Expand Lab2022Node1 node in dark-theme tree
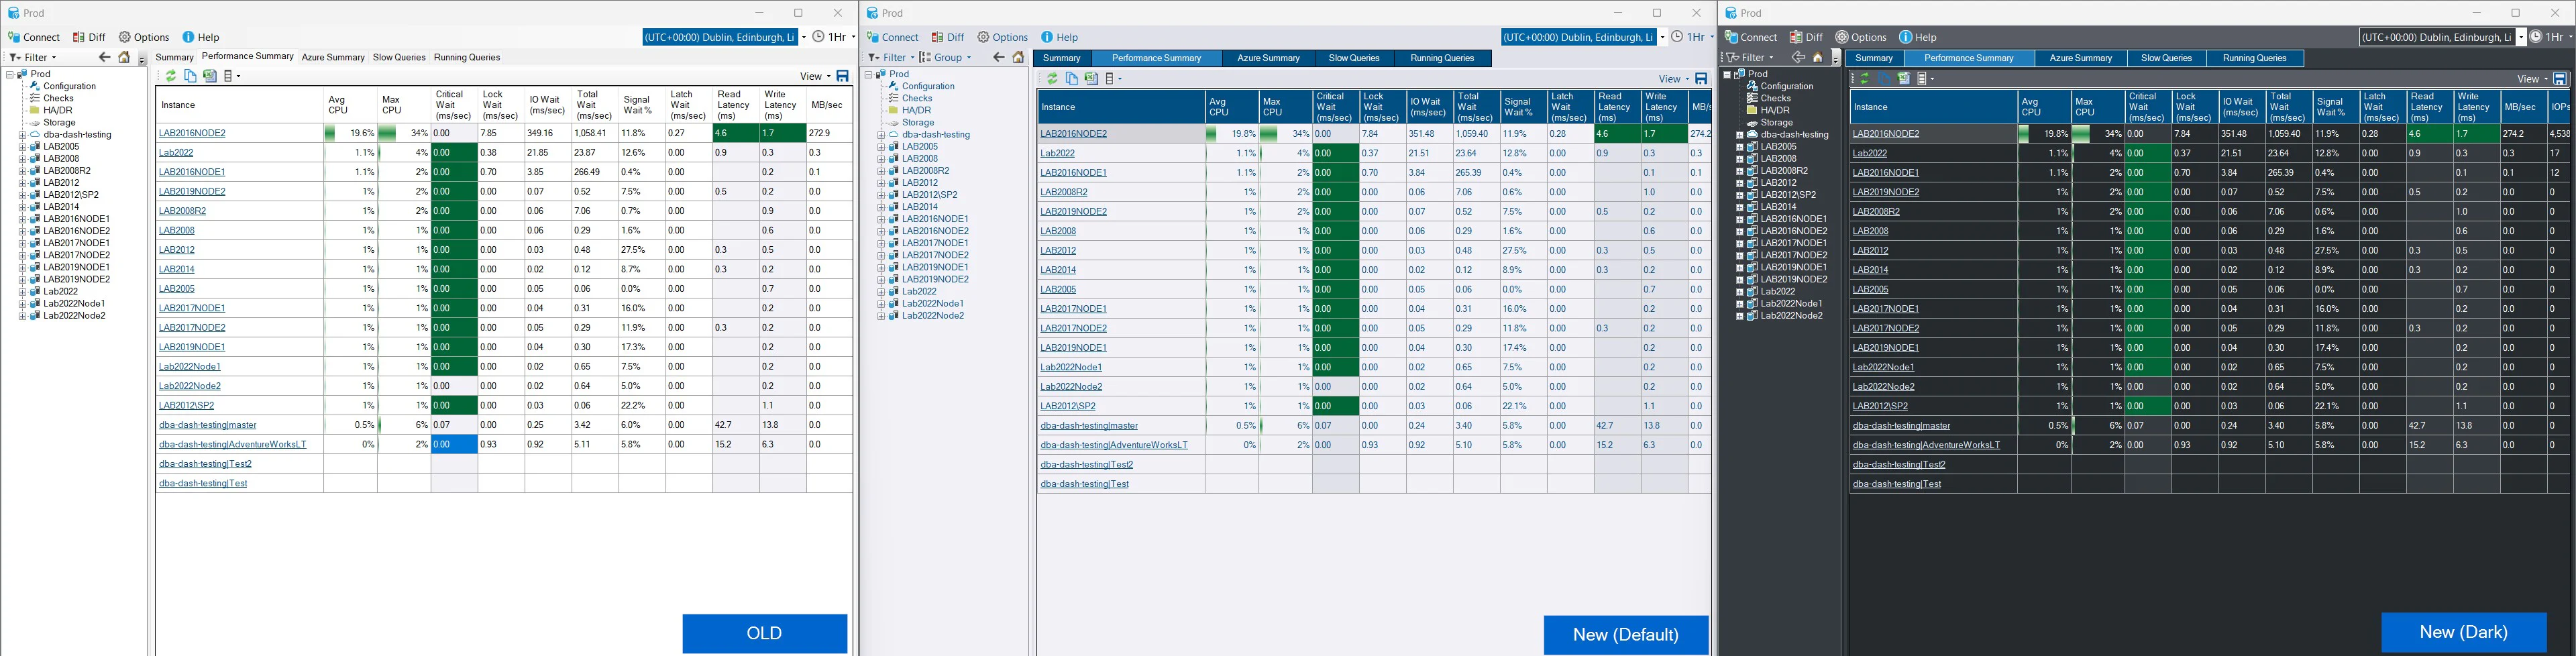The width and height of the screenshot is (2576, 656). coord(1739,303)
